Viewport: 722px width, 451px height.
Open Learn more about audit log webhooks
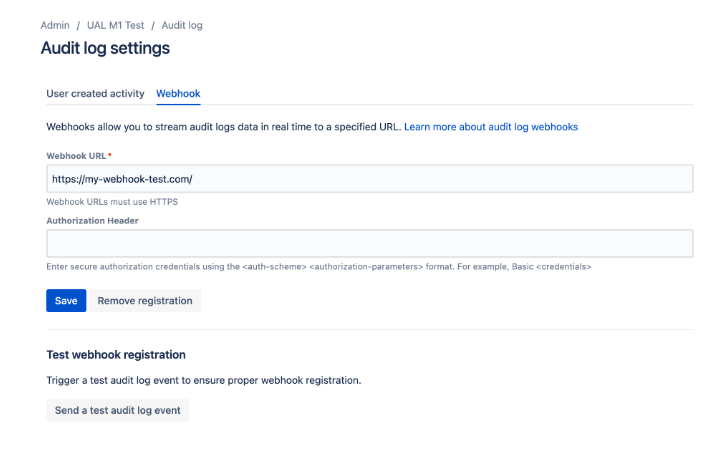click(491, 127)
